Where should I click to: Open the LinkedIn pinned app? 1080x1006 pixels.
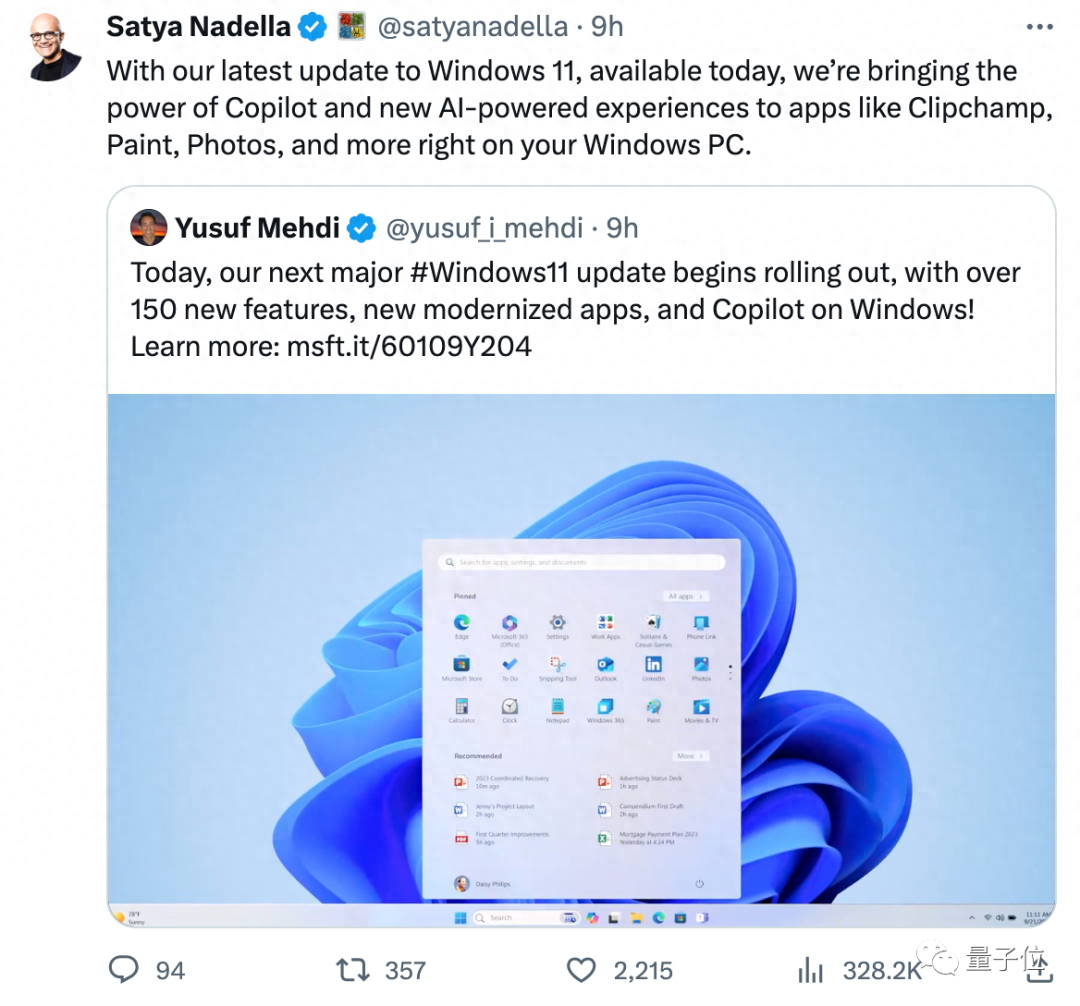(653, 665)
